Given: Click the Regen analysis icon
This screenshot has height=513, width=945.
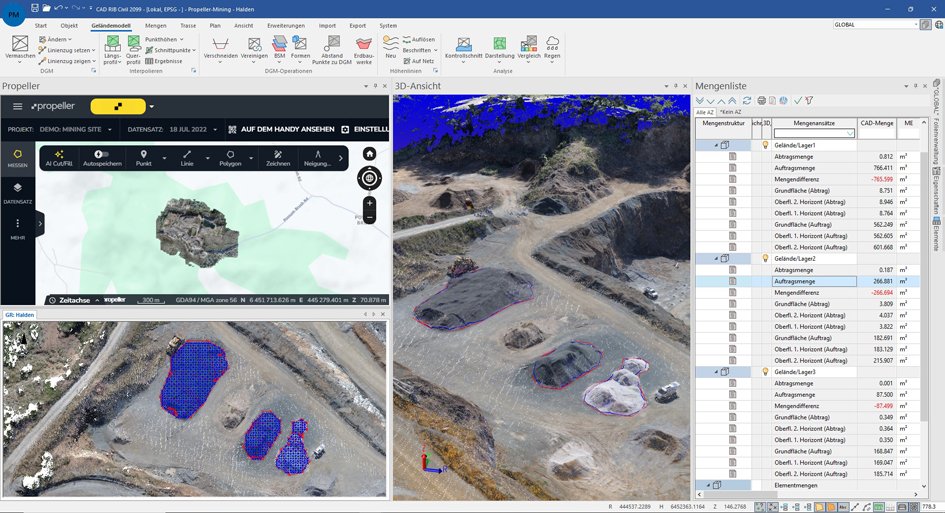Looking at the screenshot, I should click(x=552, y=48).
